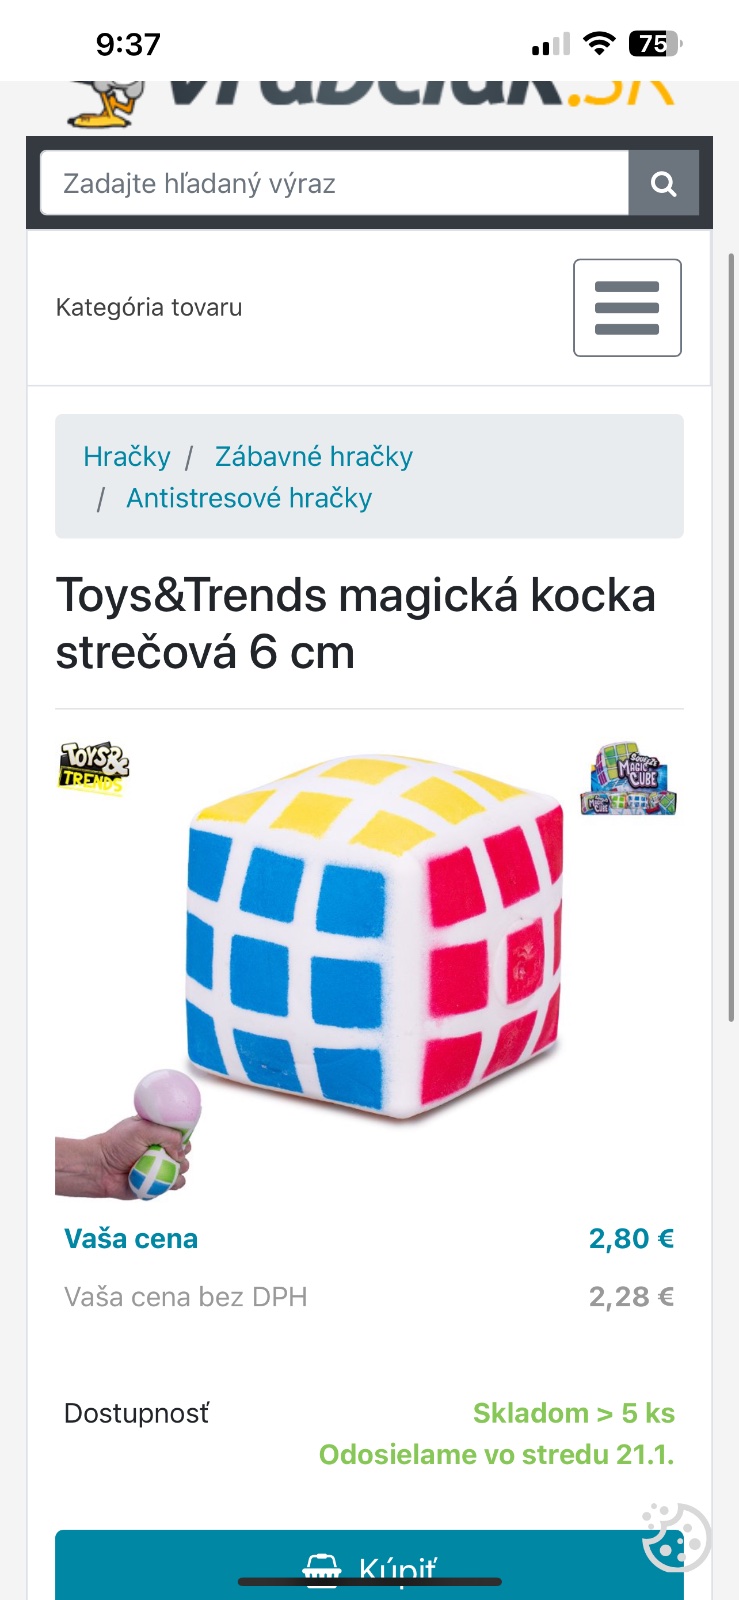Tap the product title heading
This screenshot has height=1600, width=739.
tap(356, 624)
